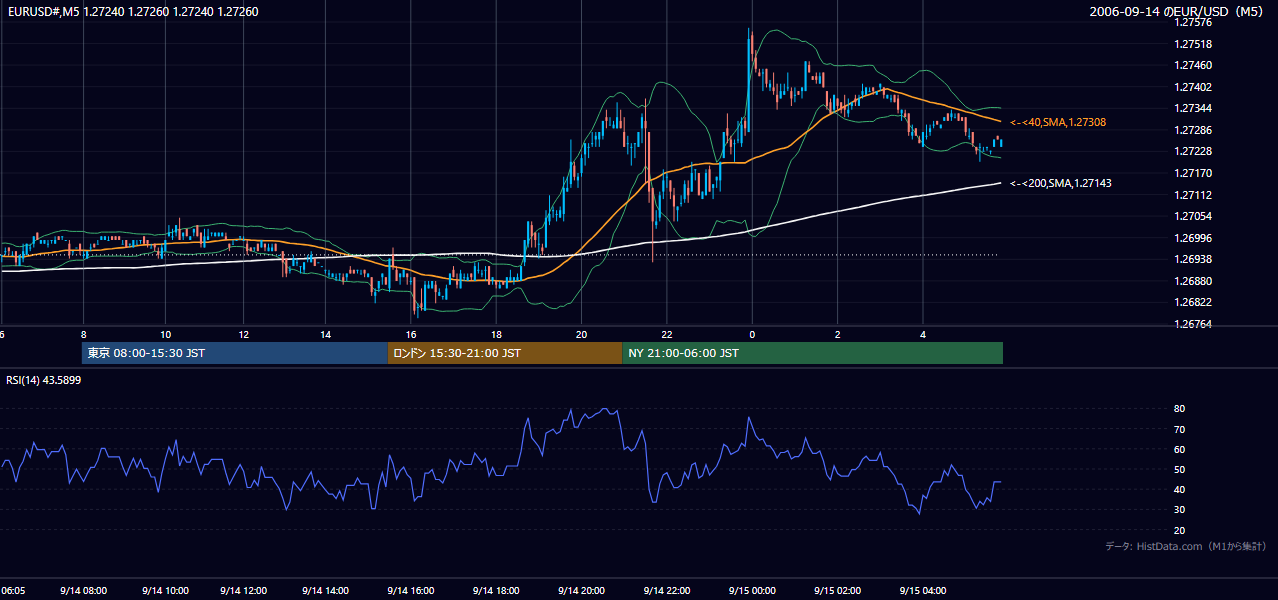The image size is (1278, 600).
Task: Click the '9/14 08:00' bottom time label
Action: click(x=84, y=591)
